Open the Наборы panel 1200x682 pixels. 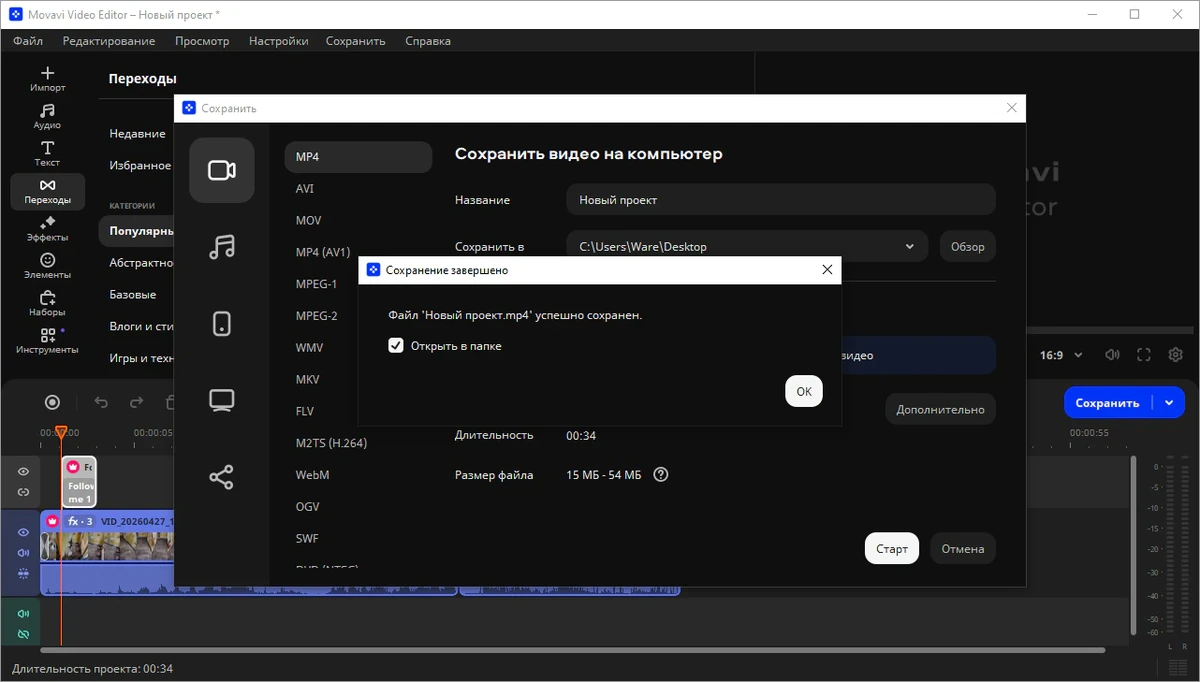47,304
